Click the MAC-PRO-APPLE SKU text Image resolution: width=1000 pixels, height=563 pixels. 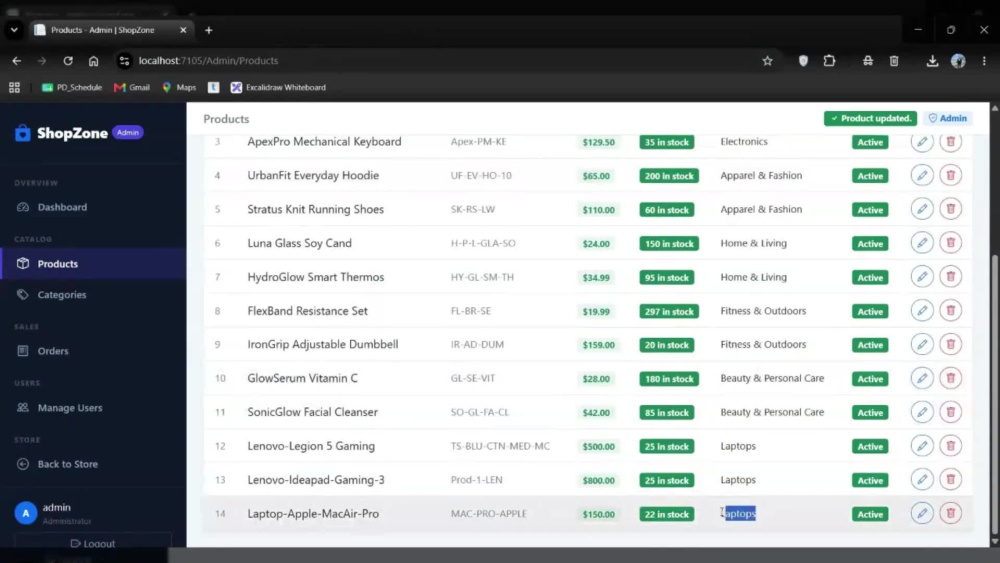point(489,513)
